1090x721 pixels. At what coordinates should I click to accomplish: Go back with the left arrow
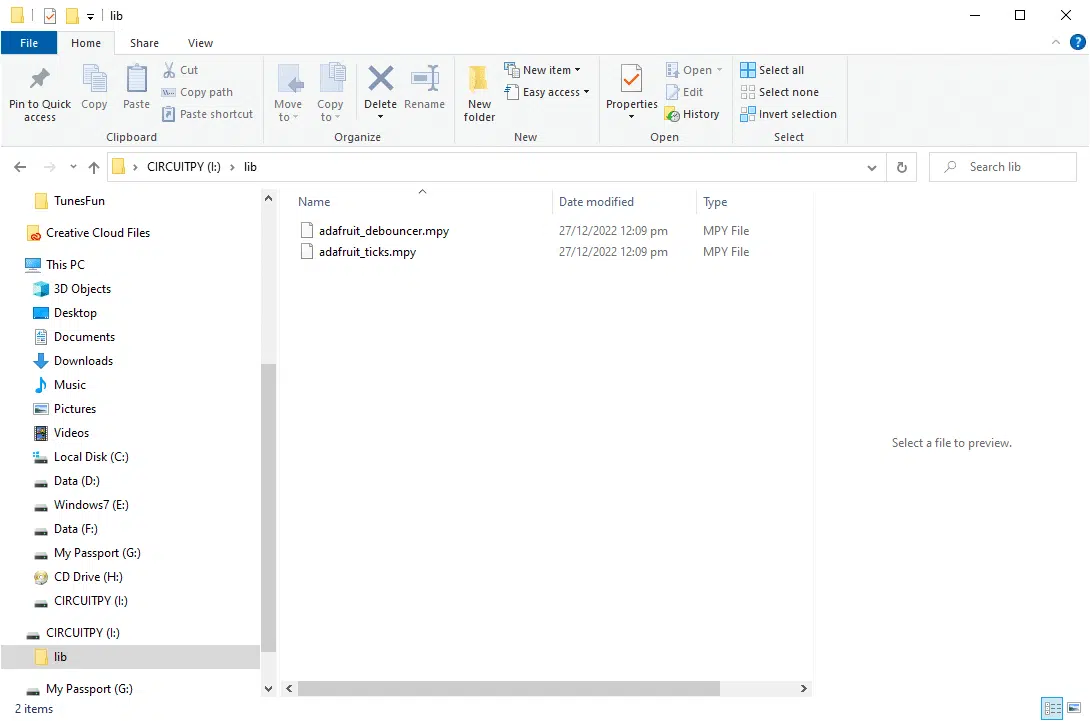point(20,167)
